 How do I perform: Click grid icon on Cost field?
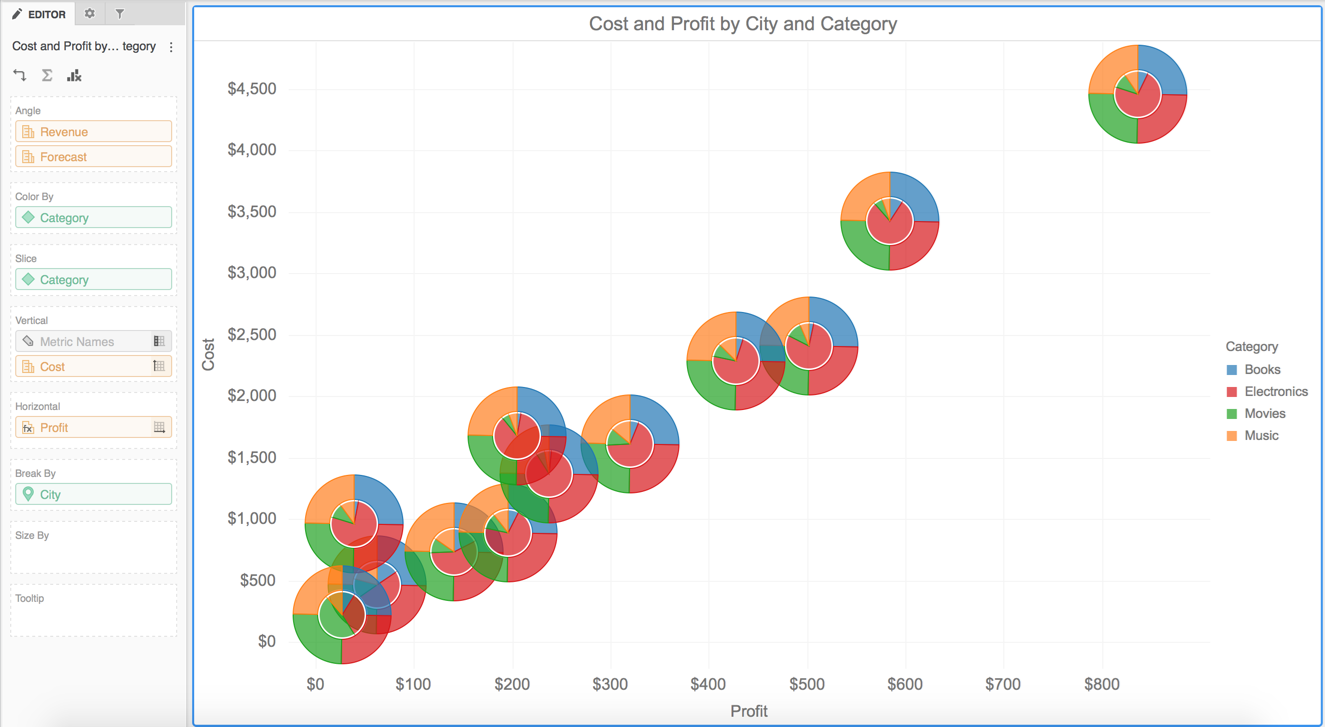(x=159, y=367)
